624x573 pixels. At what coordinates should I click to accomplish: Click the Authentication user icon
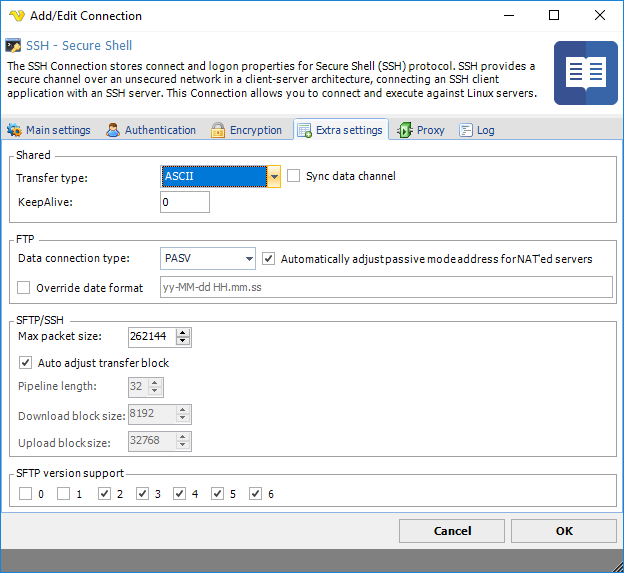[114, 130]
